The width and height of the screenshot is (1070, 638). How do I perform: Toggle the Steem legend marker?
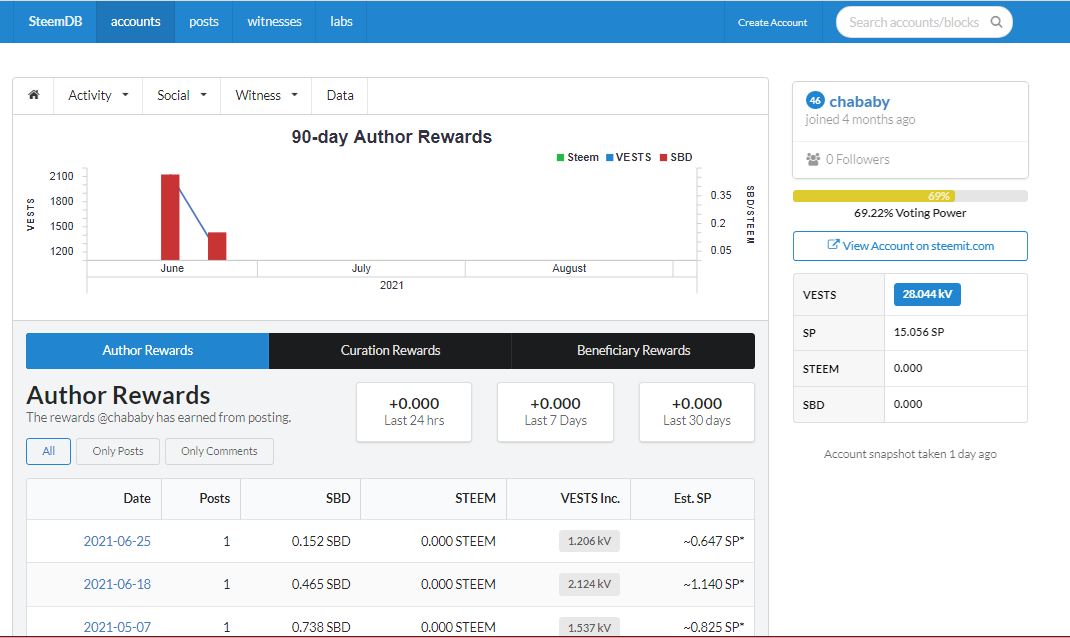tap(560, 158)
